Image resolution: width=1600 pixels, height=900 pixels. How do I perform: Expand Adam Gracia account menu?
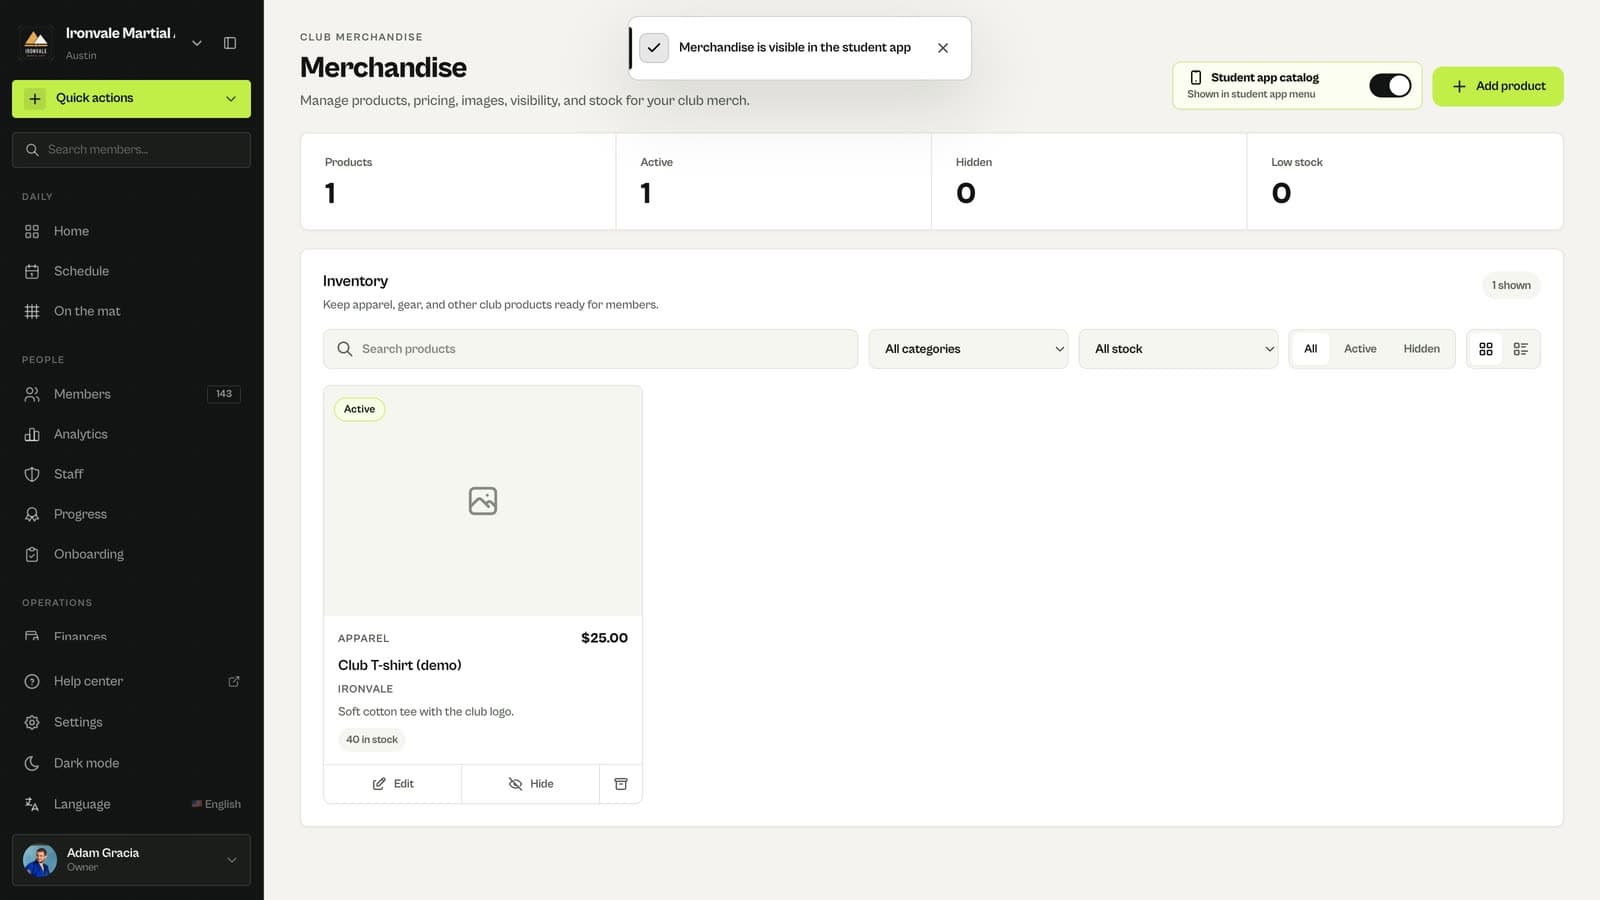(x=131, y=860)
